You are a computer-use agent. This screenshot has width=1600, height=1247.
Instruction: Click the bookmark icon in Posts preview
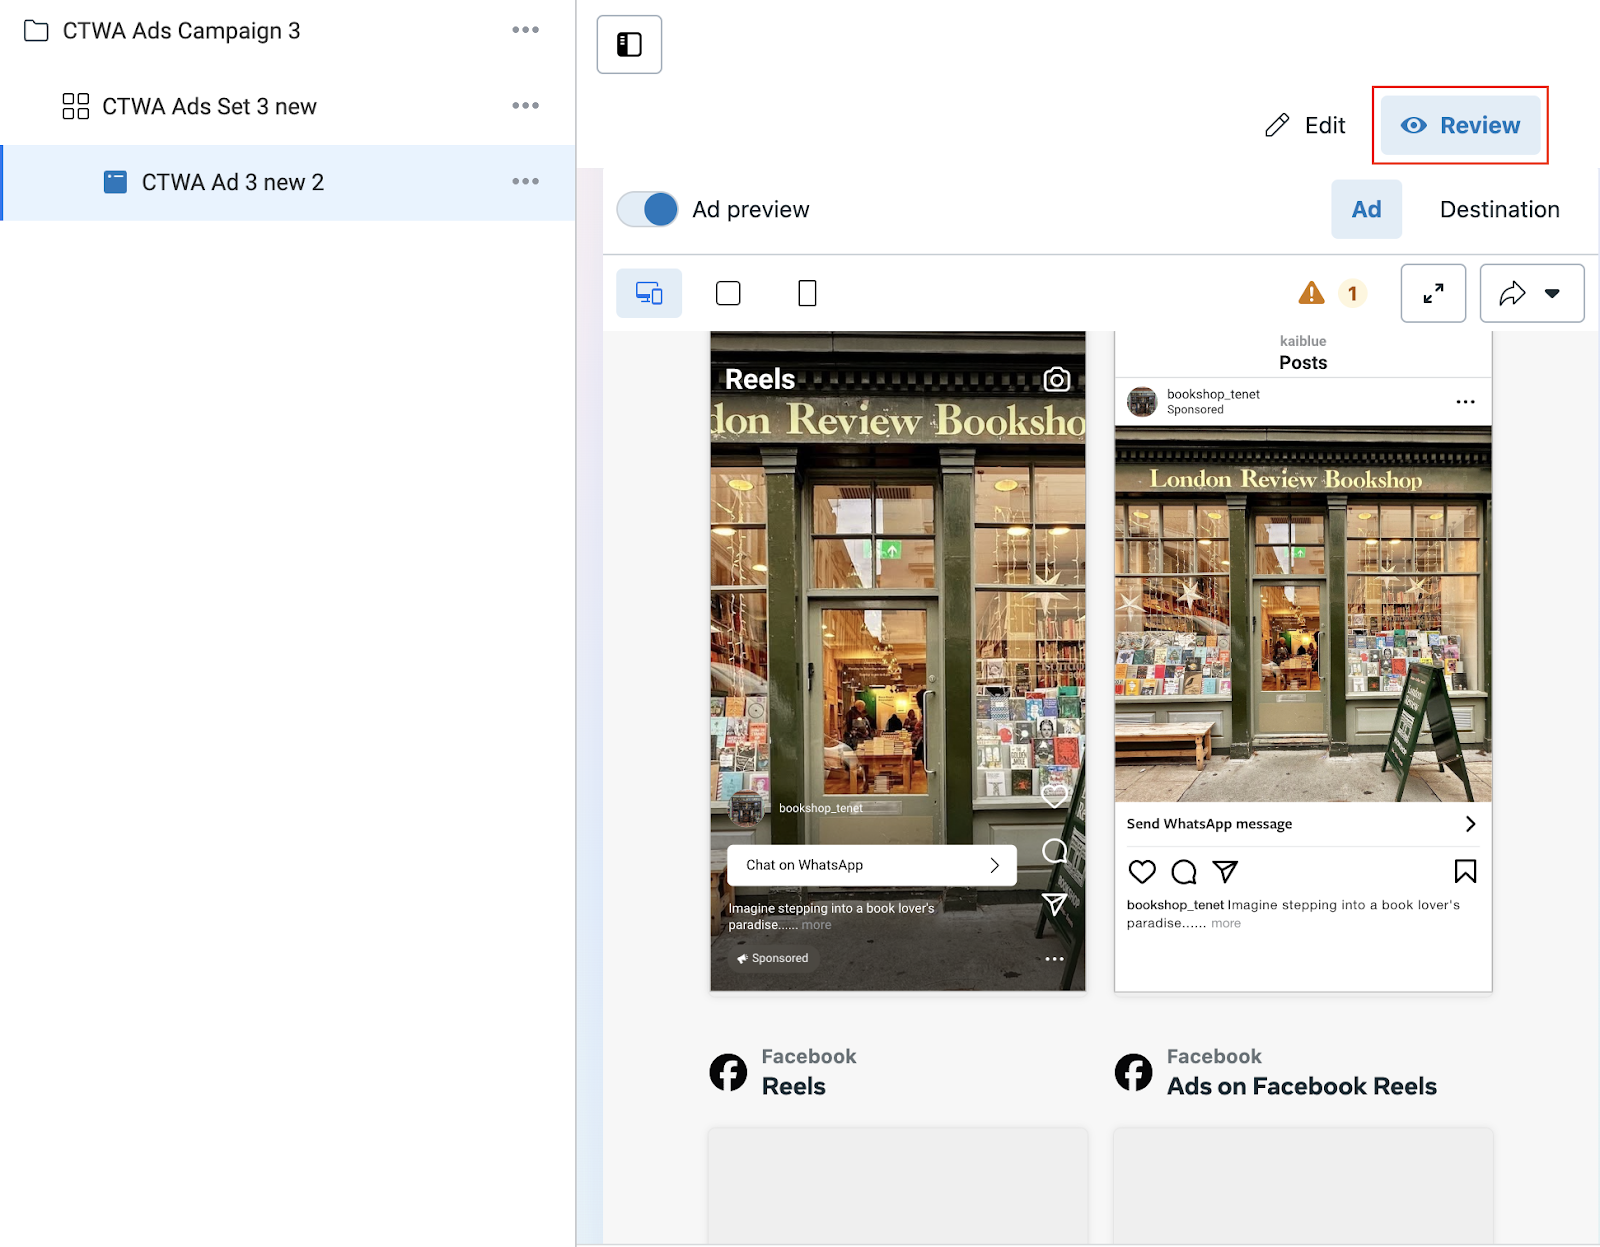(1465, 872)
